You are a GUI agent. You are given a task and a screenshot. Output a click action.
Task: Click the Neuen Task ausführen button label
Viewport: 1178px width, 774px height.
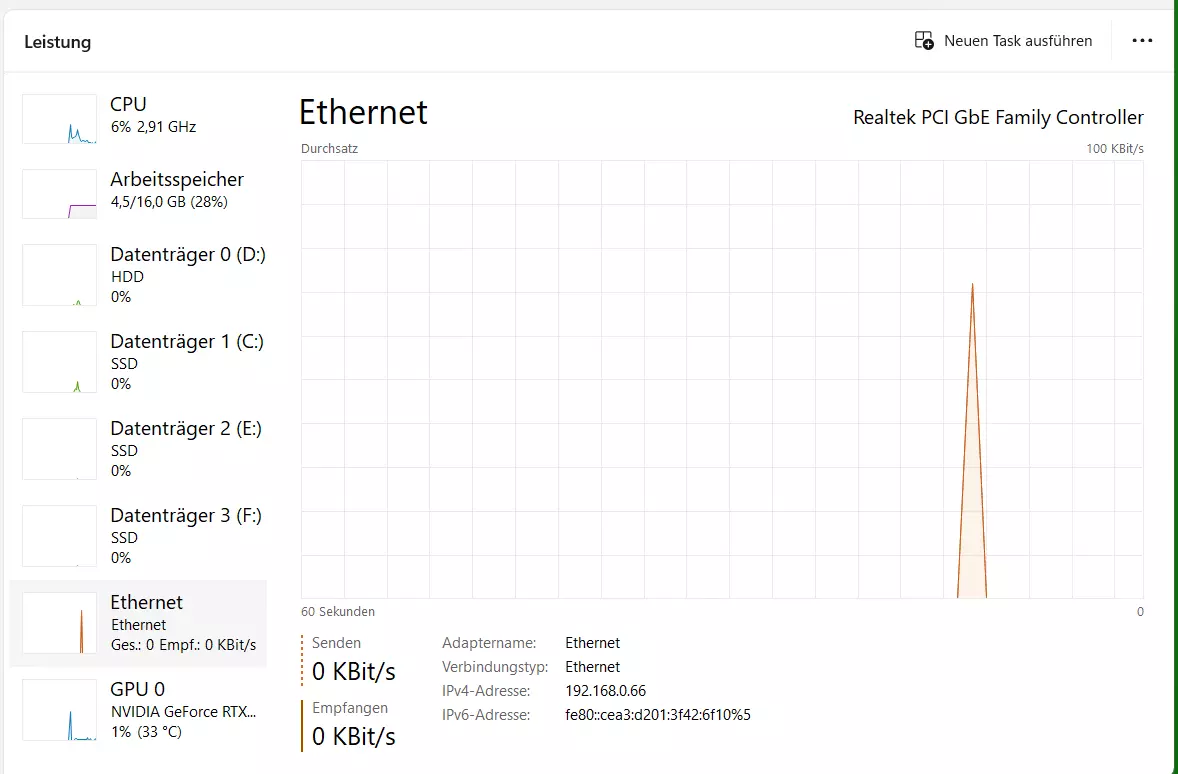[1018, 41]
